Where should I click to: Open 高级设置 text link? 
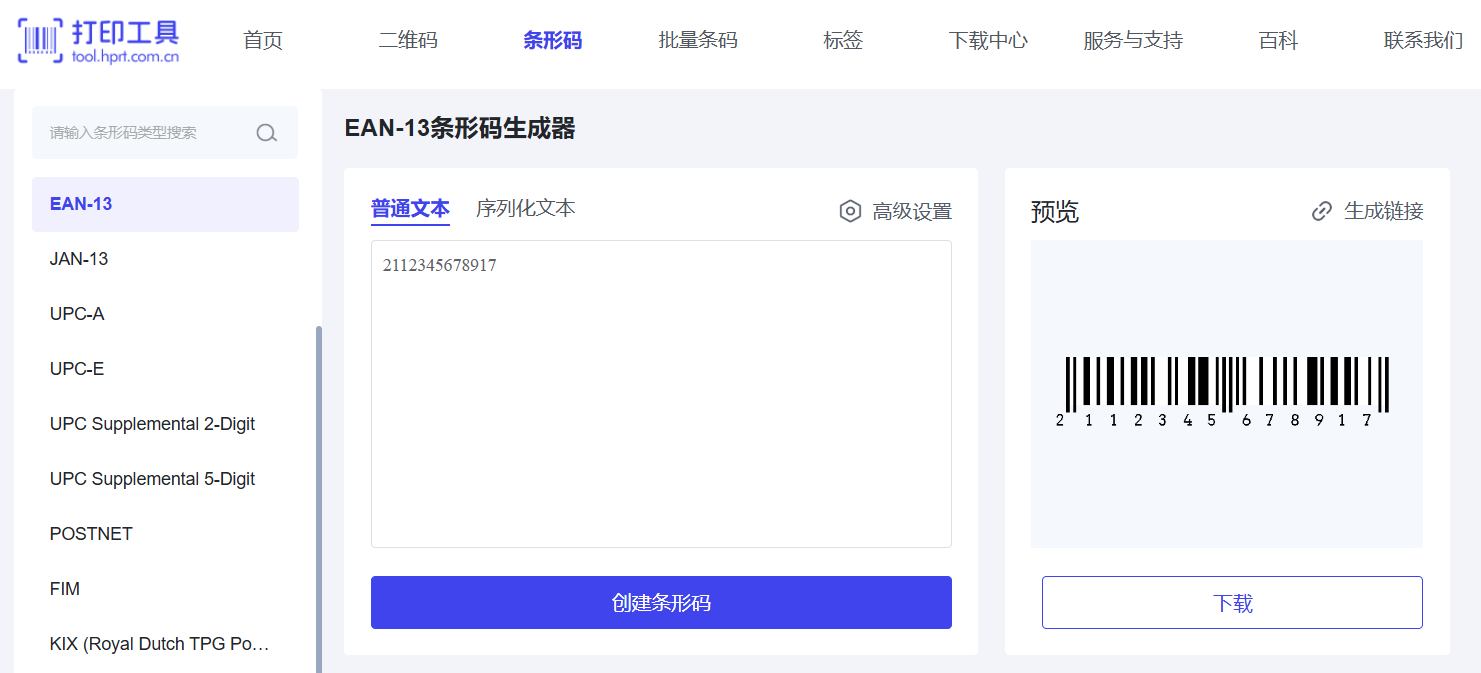pos(912,211)
